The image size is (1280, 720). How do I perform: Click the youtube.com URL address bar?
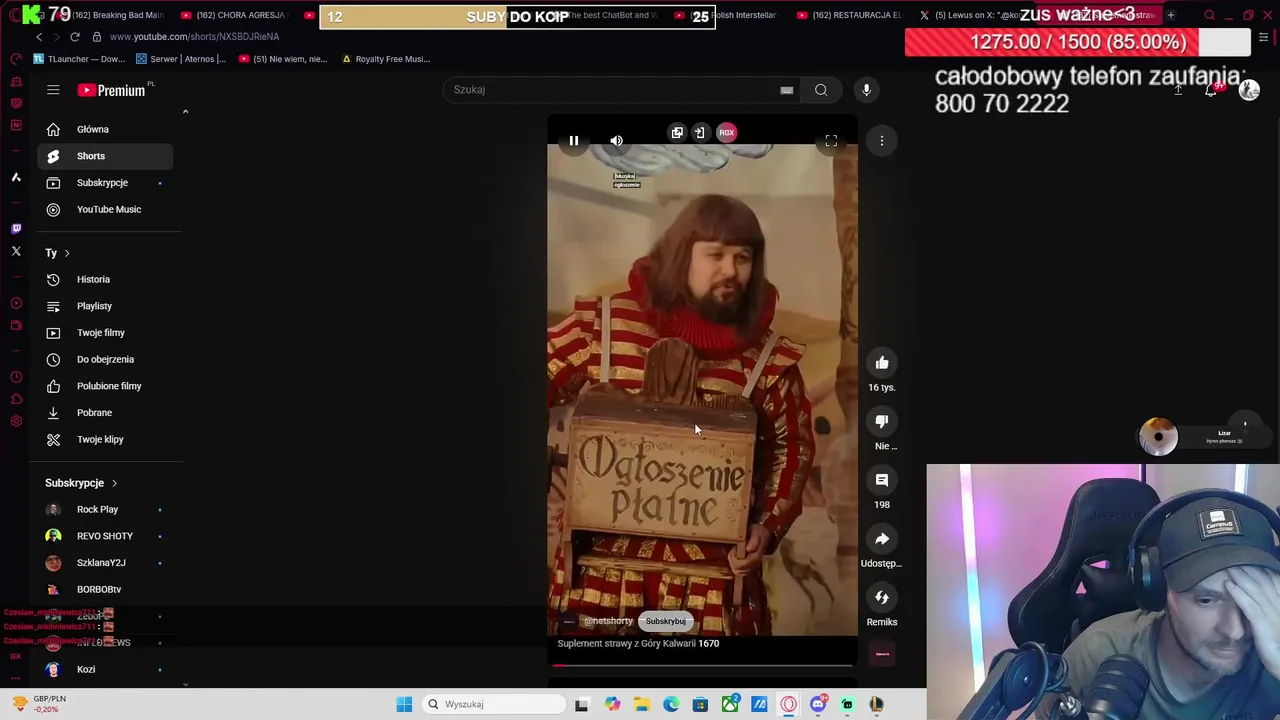pyautogui.click(x=194, y=36)
